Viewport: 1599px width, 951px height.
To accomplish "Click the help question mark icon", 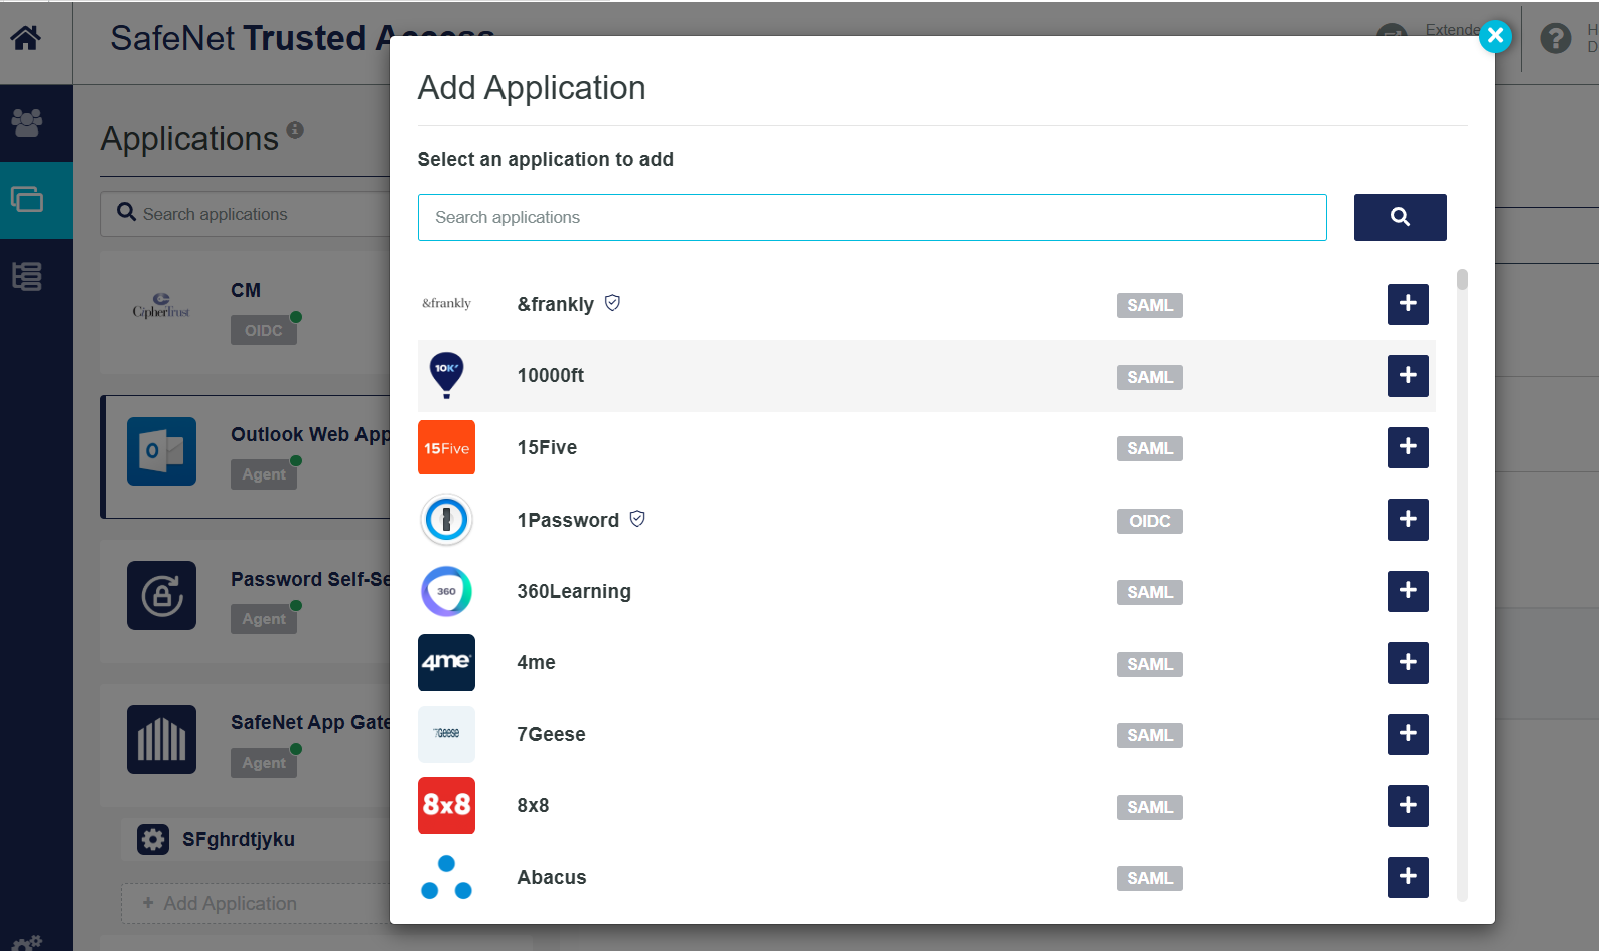I will pos(1555,39).
